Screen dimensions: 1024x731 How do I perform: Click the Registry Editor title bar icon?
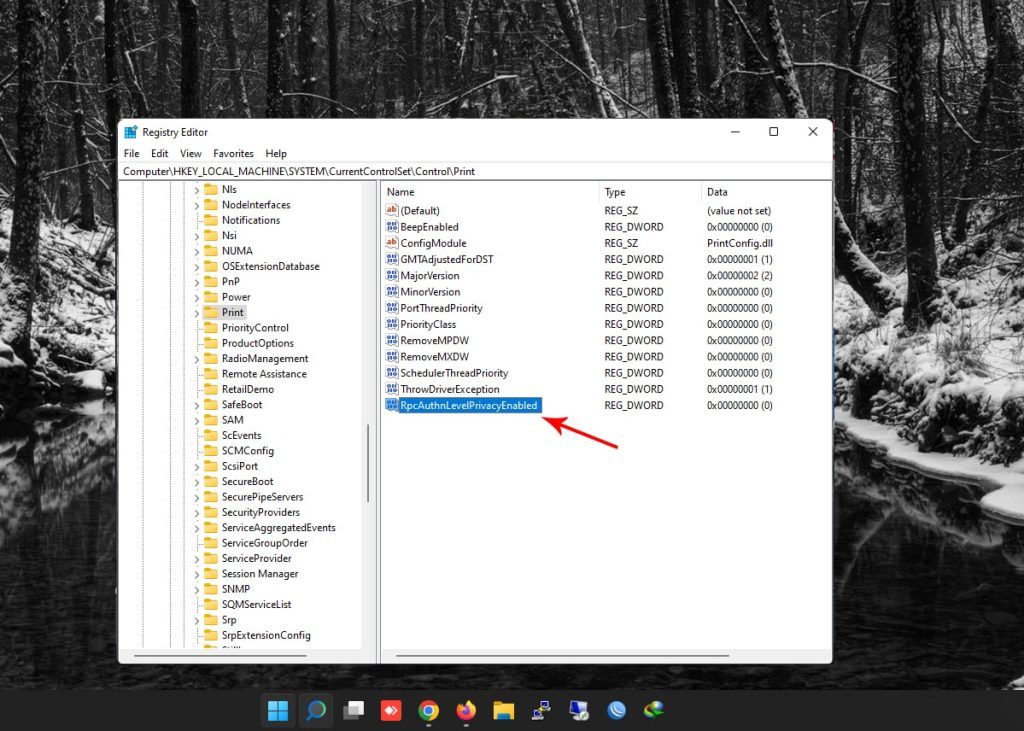(x=131, y=132)
